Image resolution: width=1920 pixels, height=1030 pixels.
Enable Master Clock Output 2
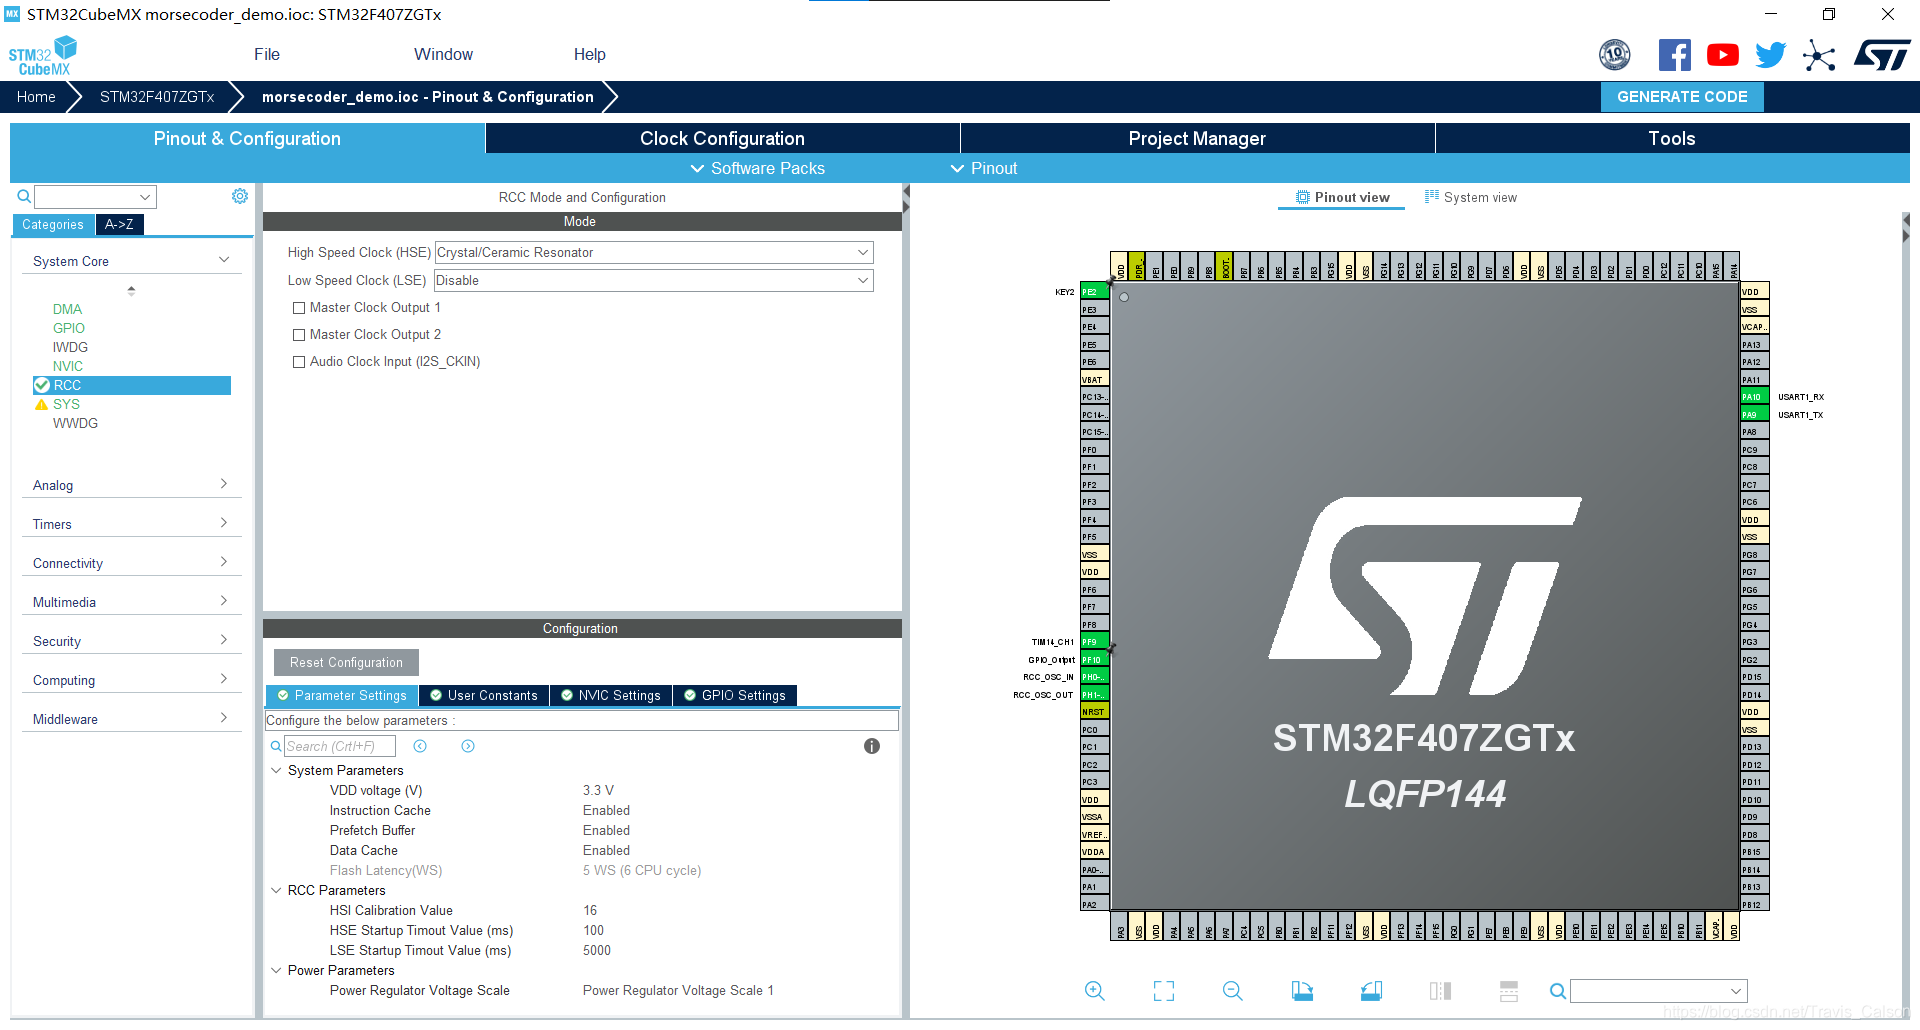point(299,335)
